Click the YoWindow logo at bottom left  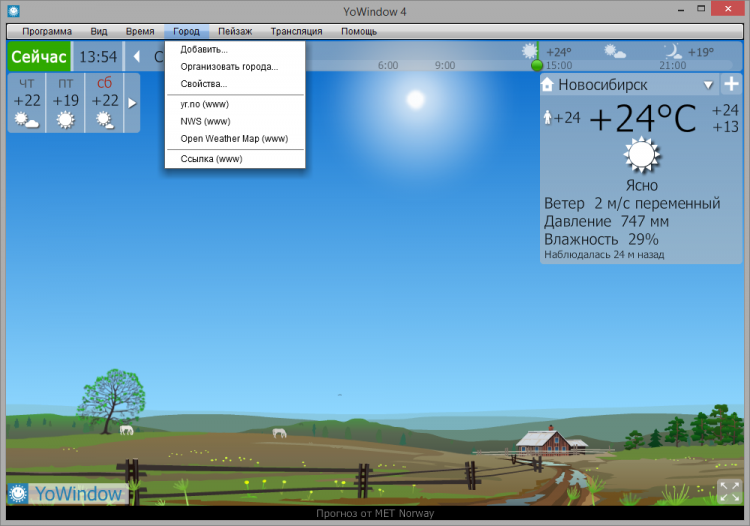[67, 493]
